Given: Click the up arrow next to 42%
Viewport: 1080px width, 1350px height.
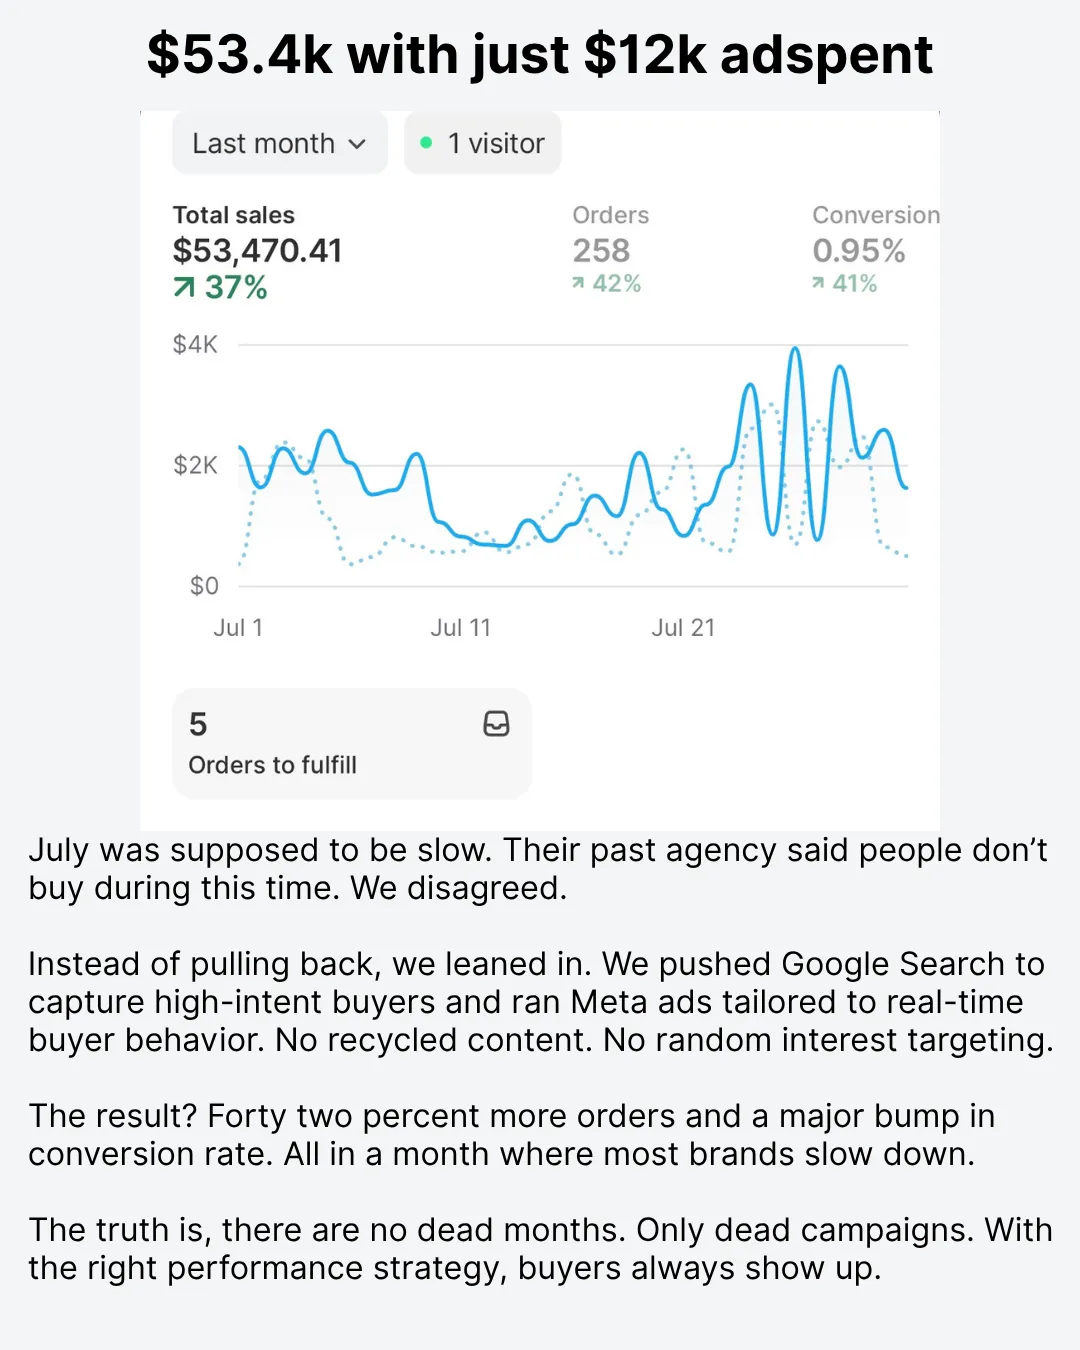Looking at the screenshot, I should [578, 284].
